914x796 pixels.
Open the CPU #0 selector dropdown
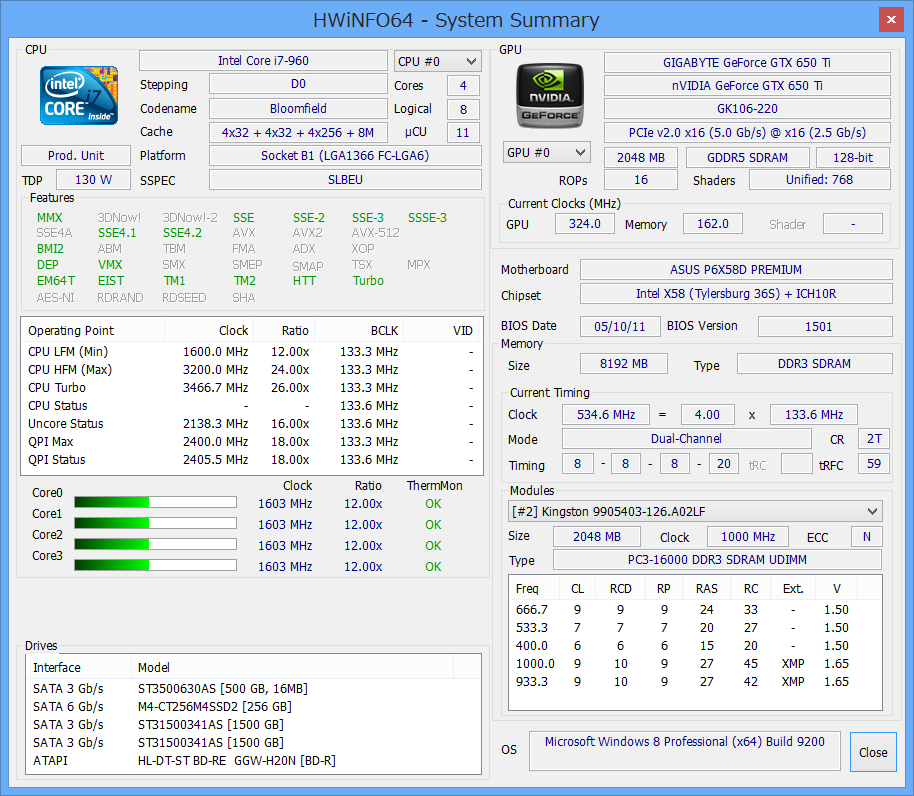438,61
